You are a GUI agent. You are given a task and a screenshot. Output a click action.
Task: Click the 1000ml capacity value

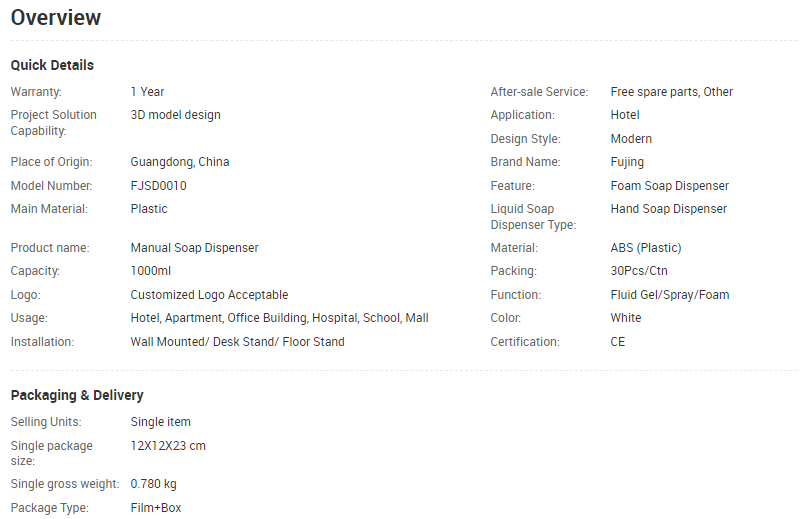click(x=151, y=271)
